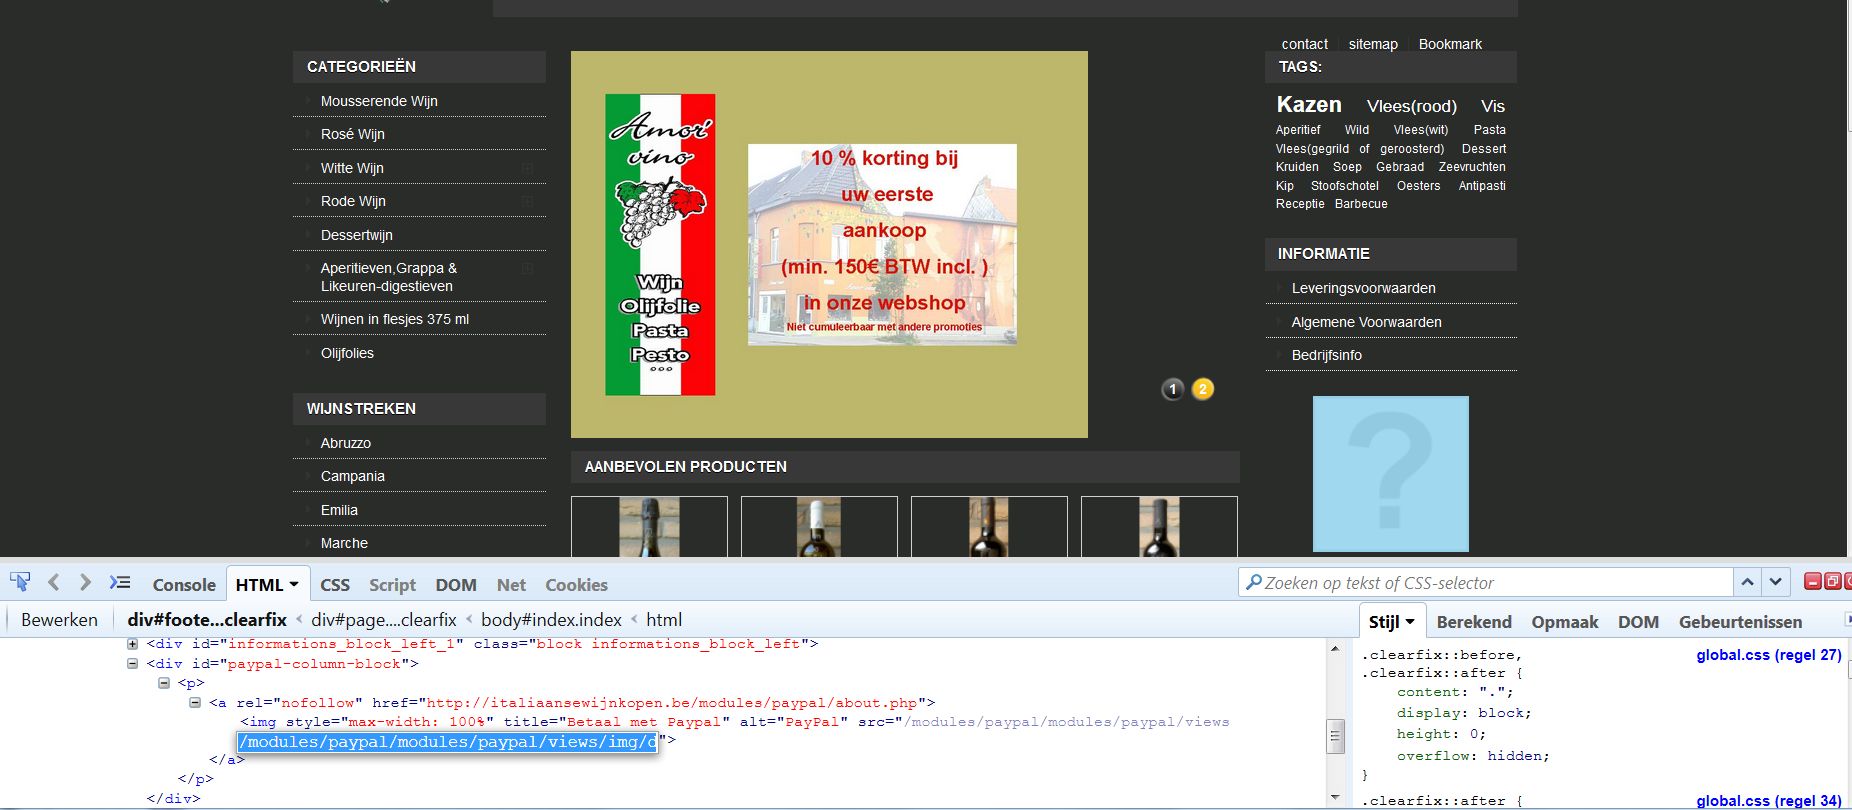
Task: Go to slide 2 of the banner
Action: click(x=1203, y=389)
